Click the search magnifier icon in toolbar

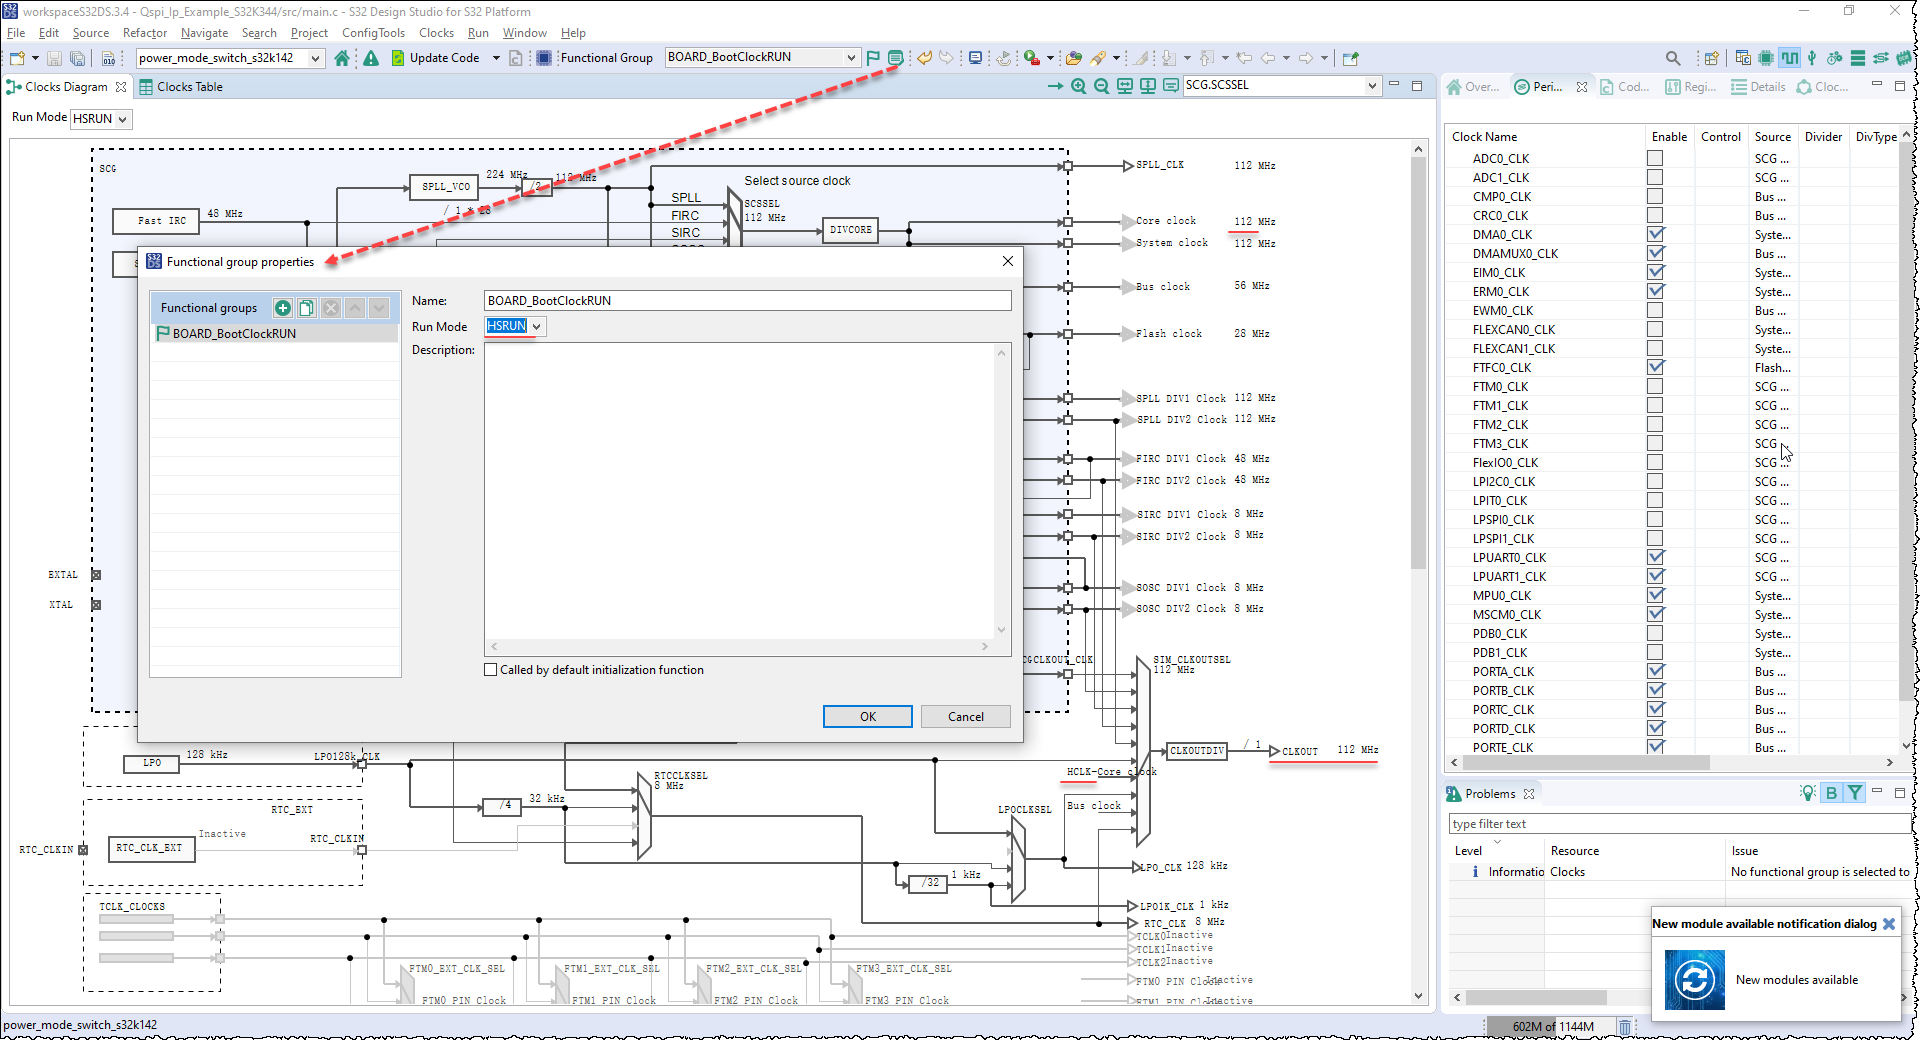pyautogui.click(x=1673, y=58)
